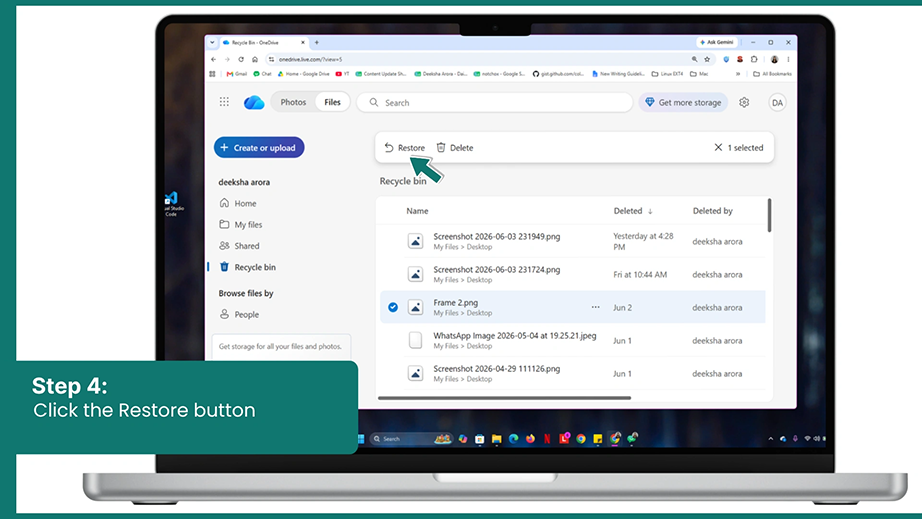
Task: Open the Linux EXT4 bookmark folder
Action: [667, 74]
